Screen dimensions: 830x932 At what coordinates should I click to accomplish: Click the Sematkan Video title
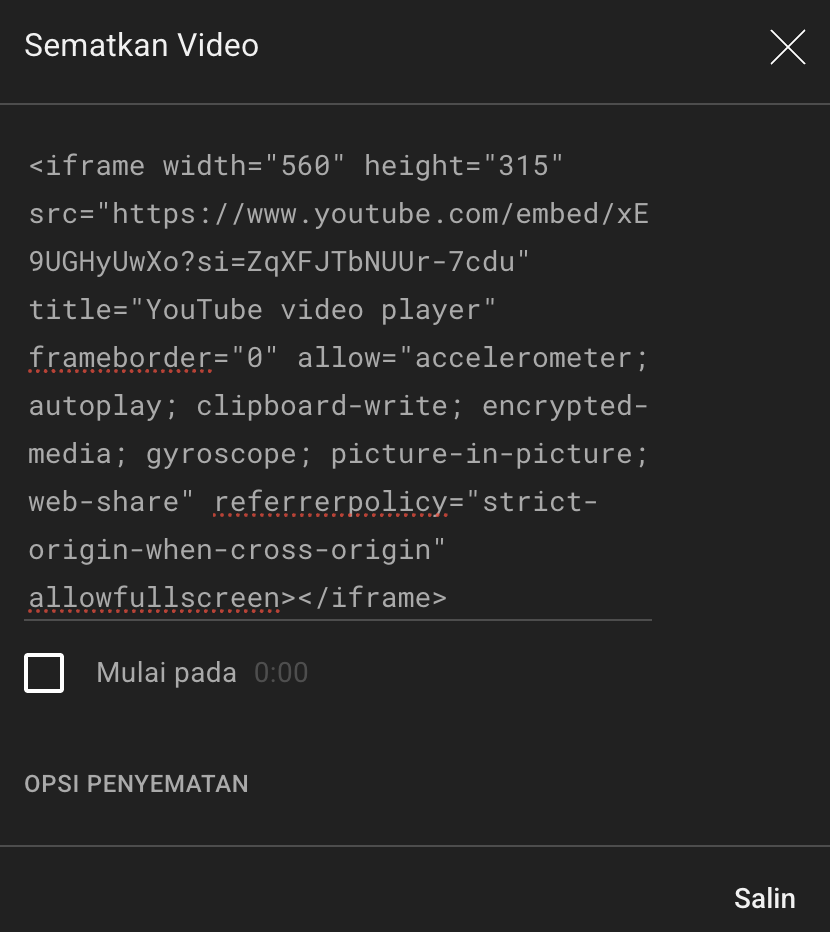[x=141, y=45]
